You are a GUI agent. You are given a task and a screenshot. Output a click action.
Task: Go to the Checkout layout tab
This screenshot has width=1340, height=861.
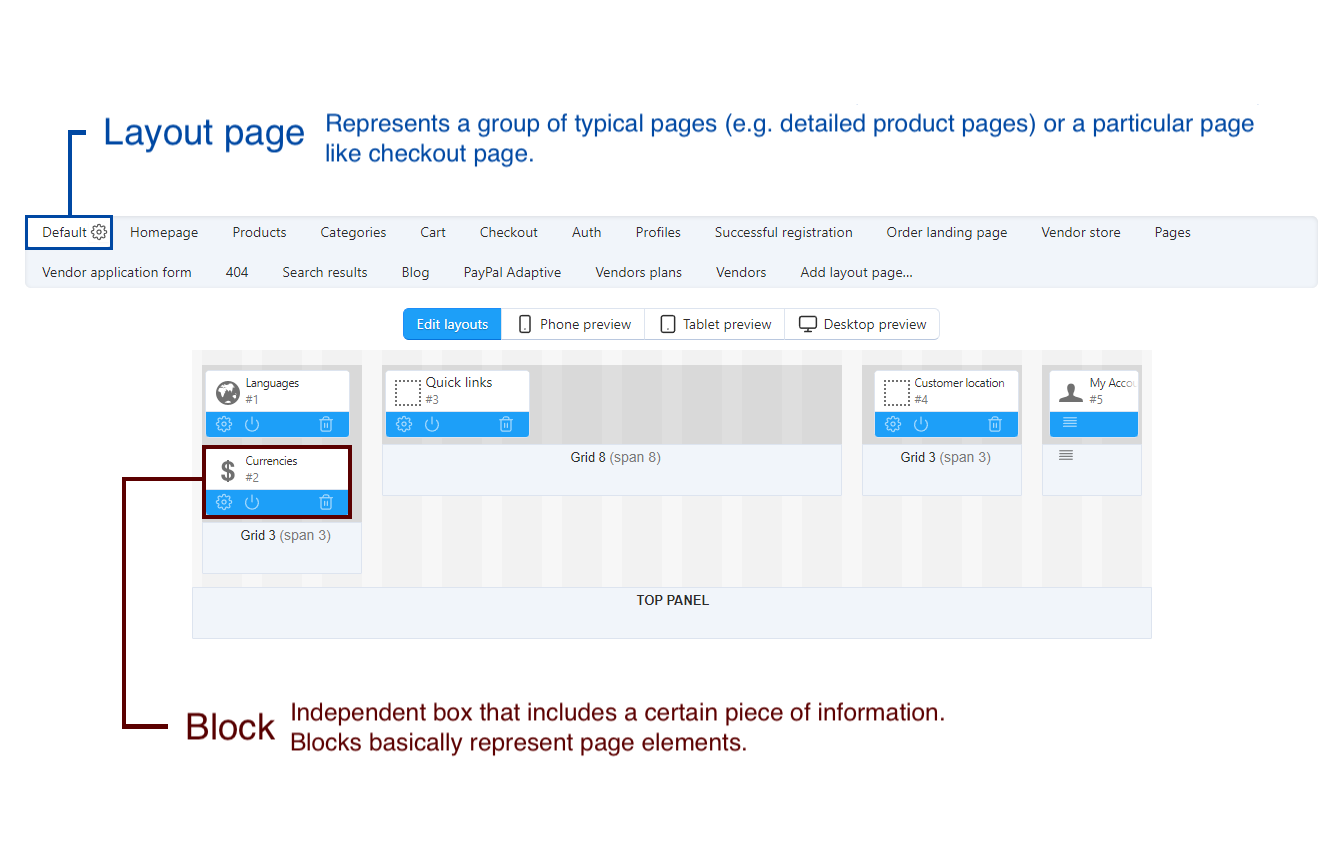click(509, 232)
